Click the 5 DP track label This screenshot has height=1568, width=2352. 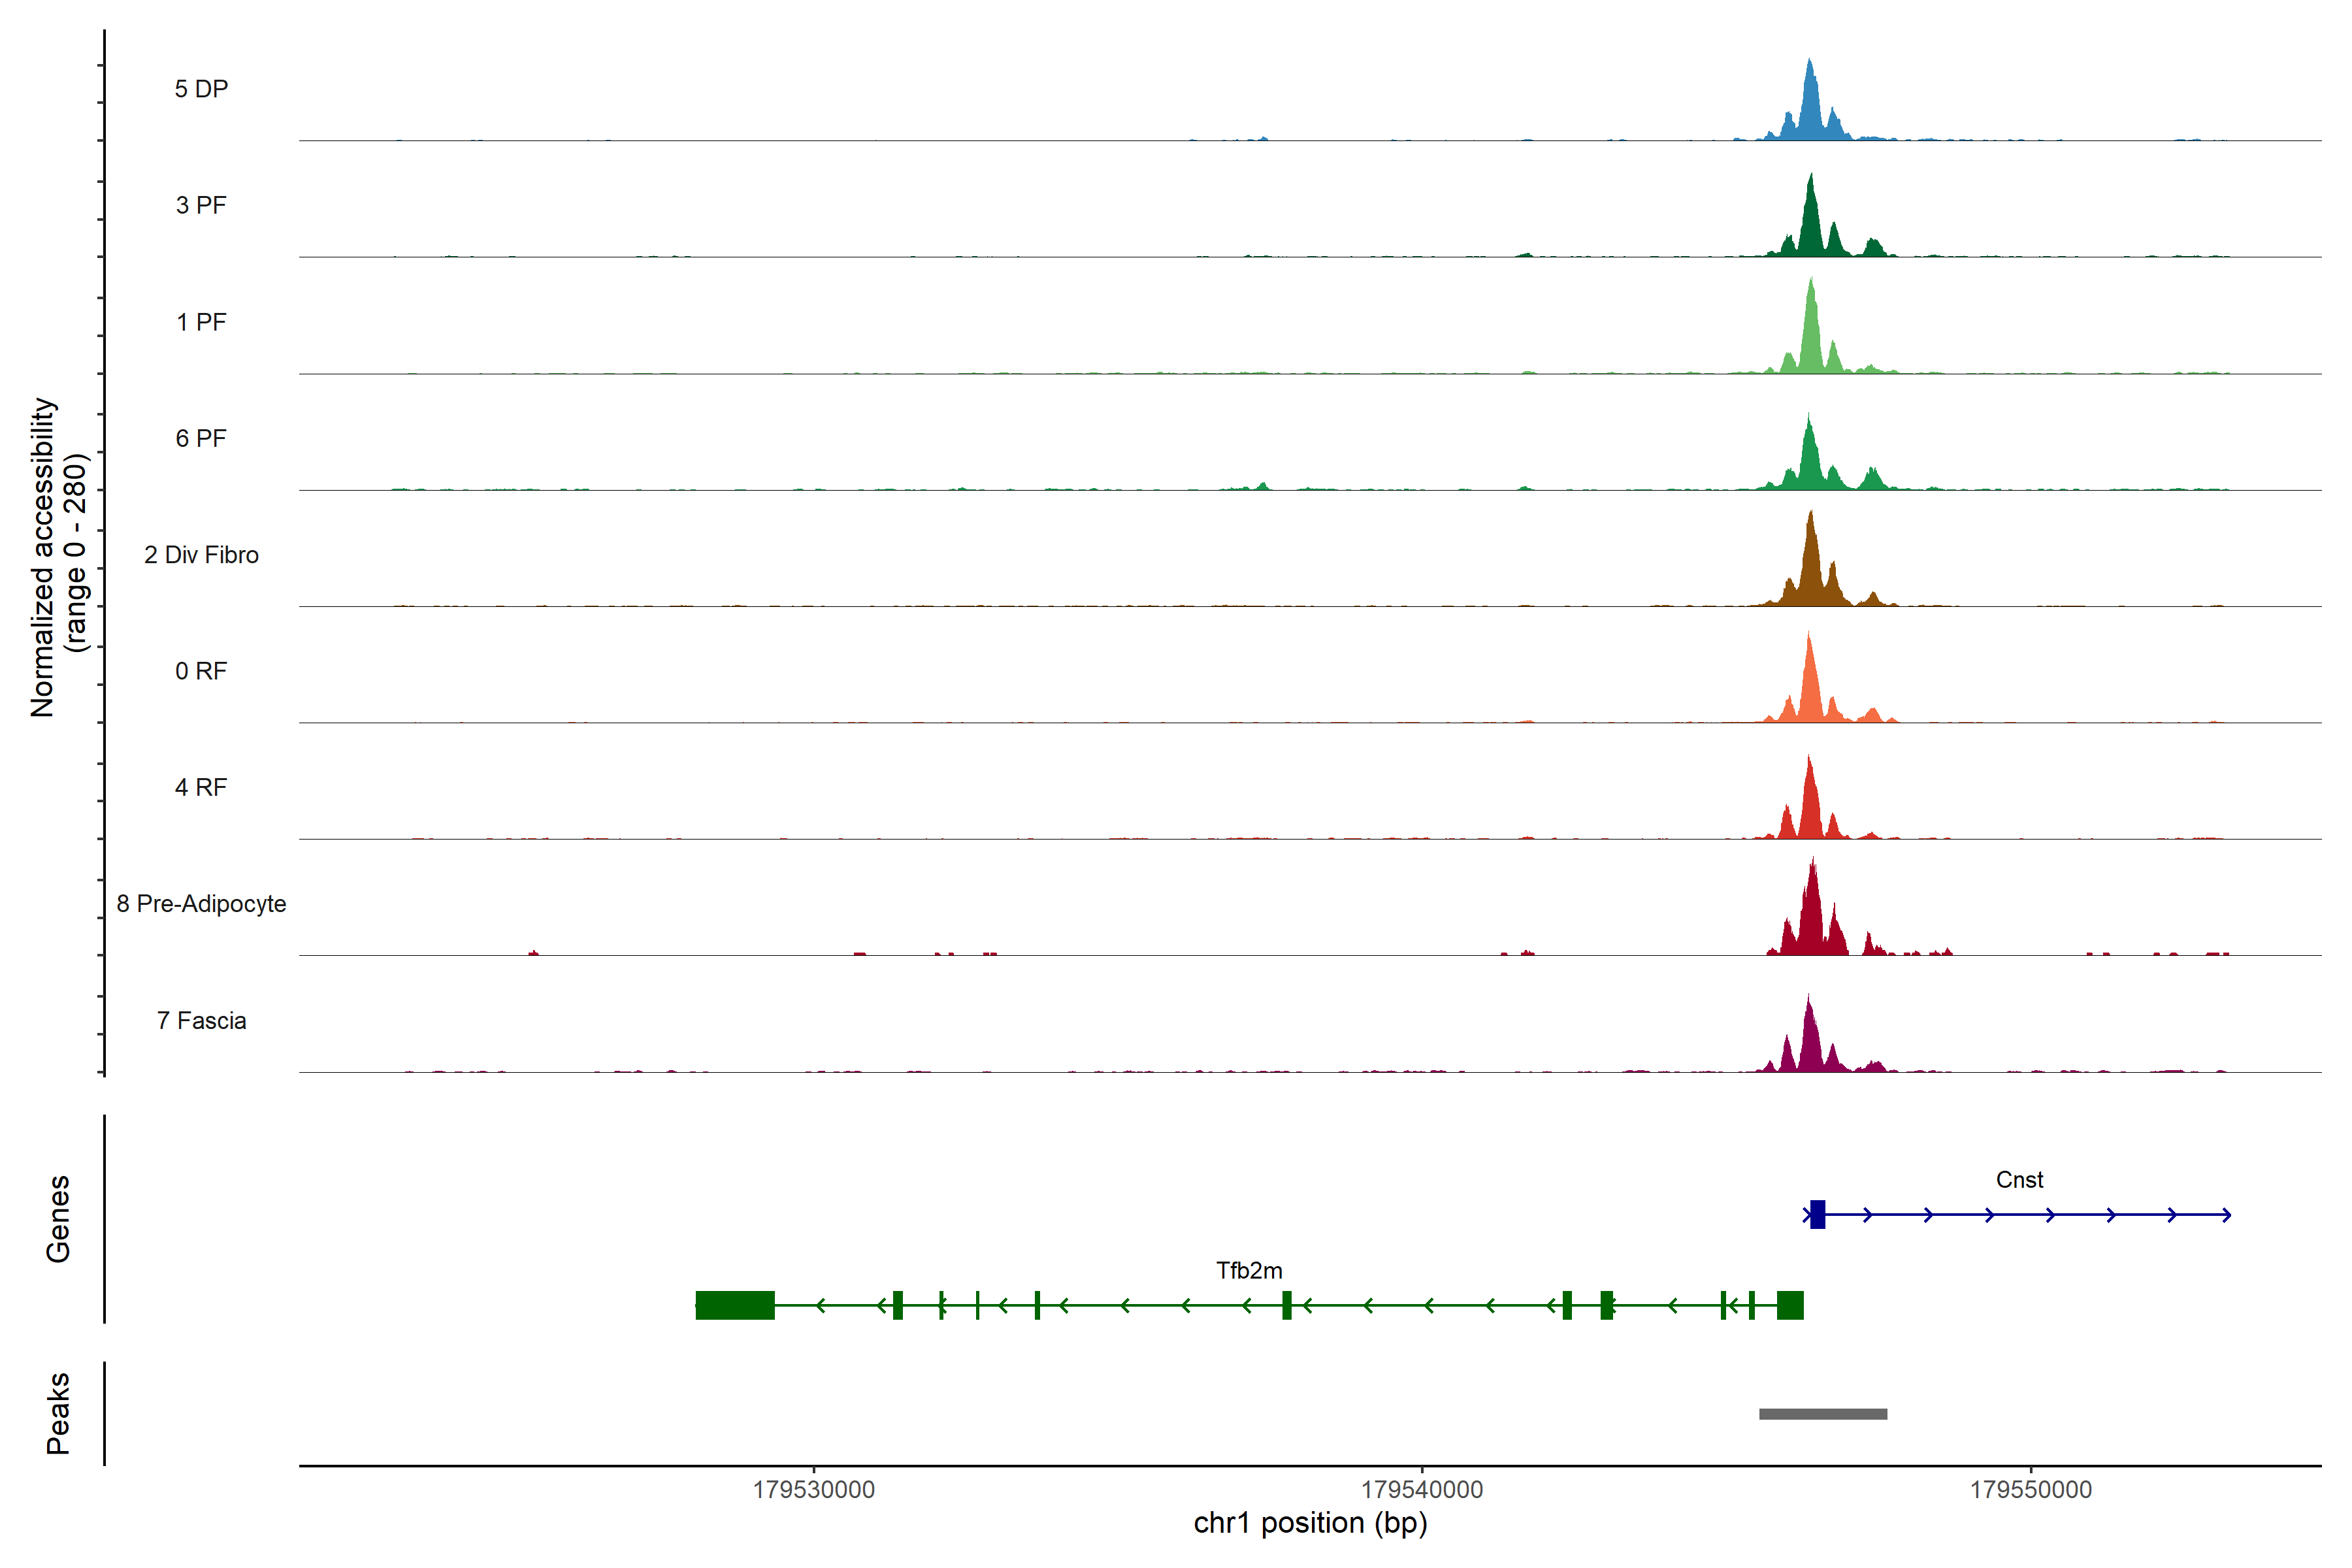click(x=201, y=89)
